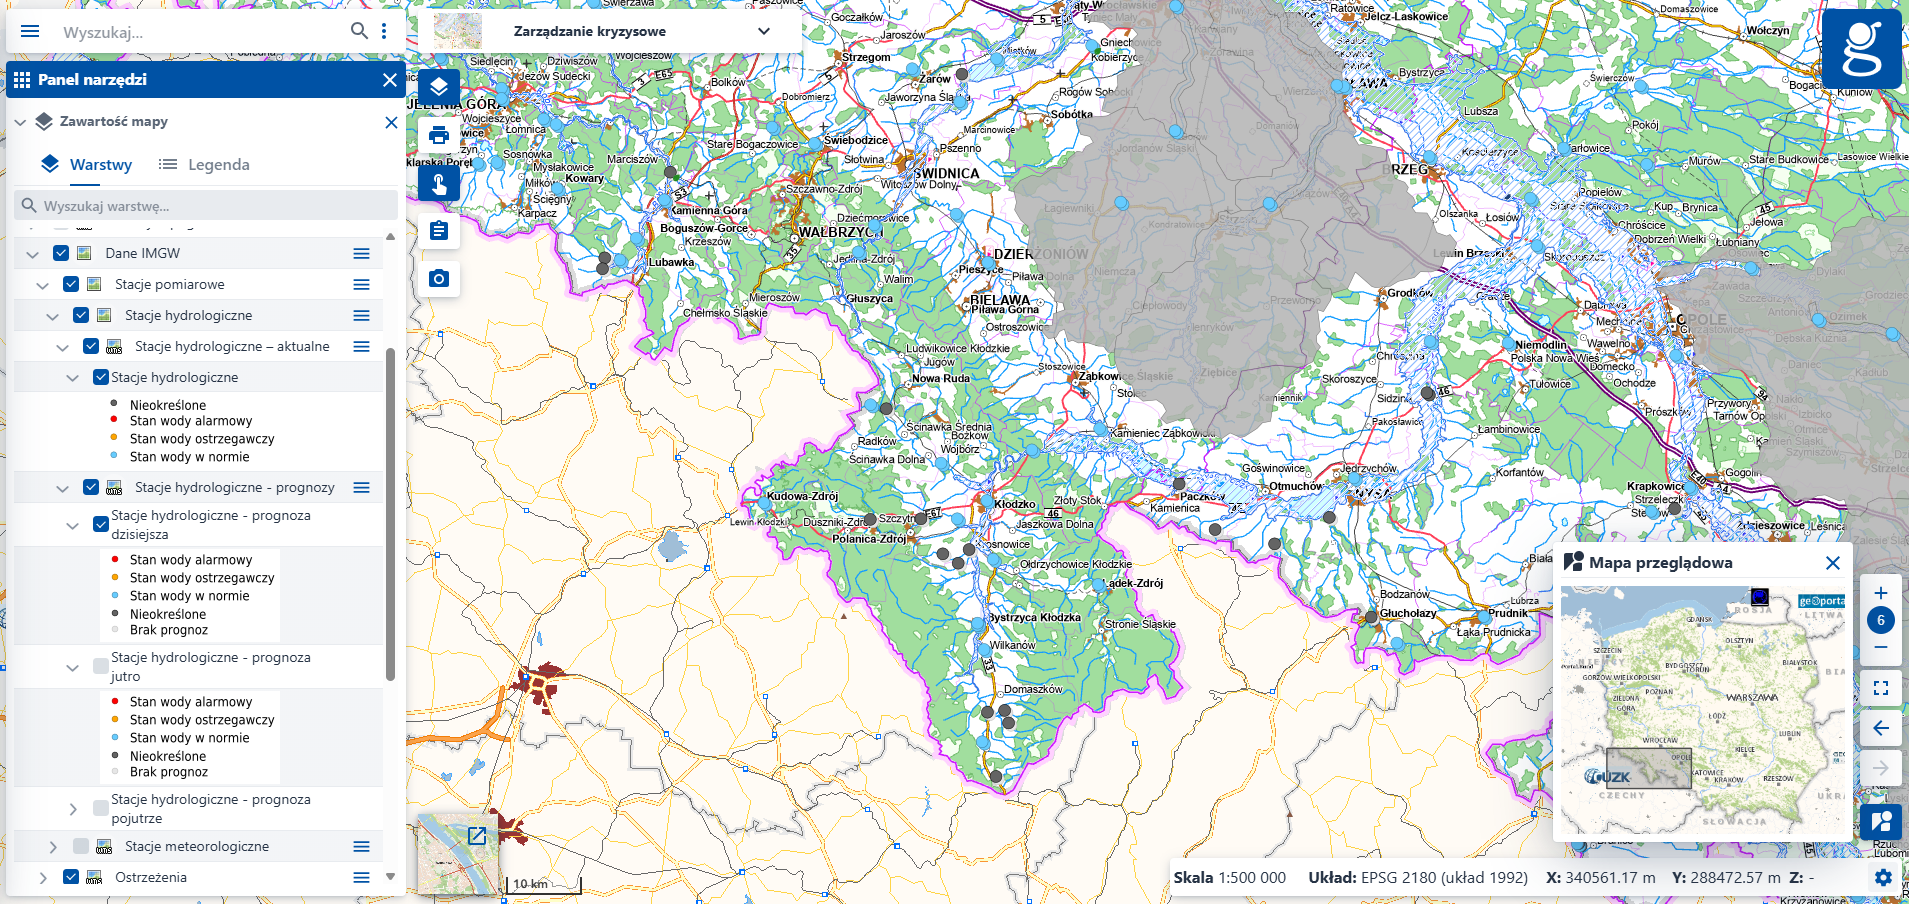Capture the map with the camera tool
The image size is (1909, 904).
438,279
